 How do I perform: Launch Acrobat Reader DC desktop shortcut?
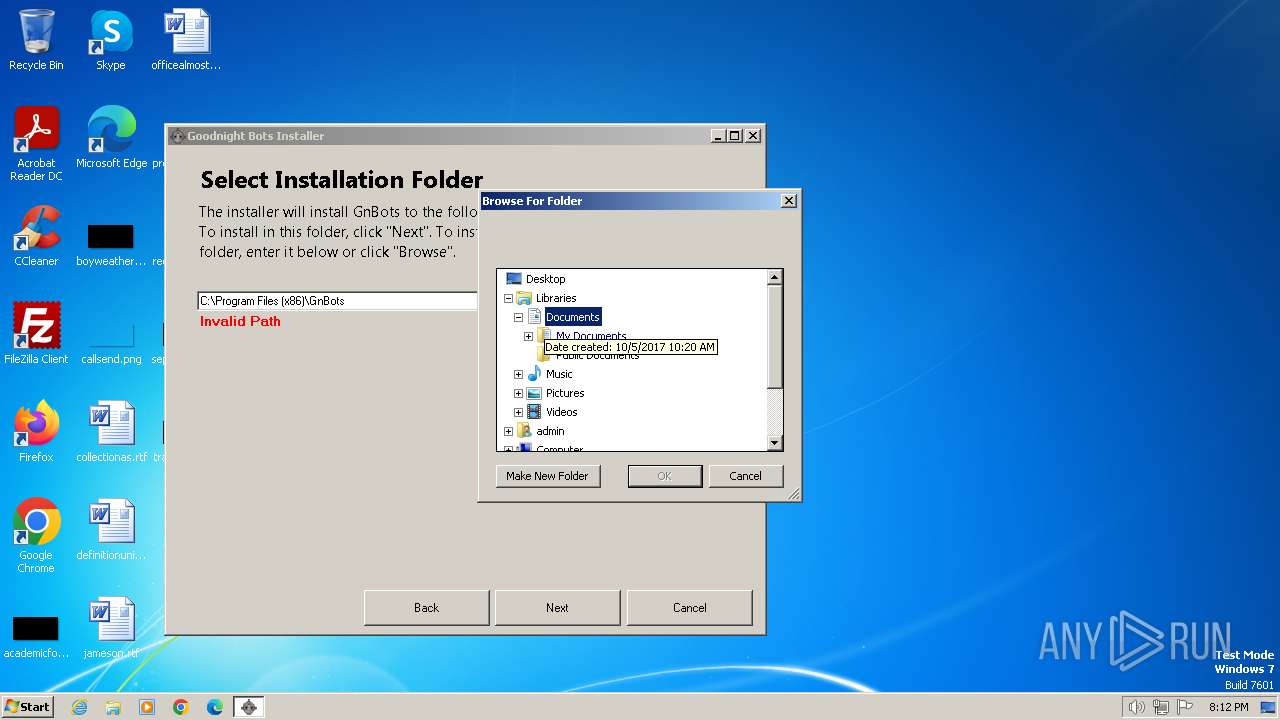coord(36,144)
